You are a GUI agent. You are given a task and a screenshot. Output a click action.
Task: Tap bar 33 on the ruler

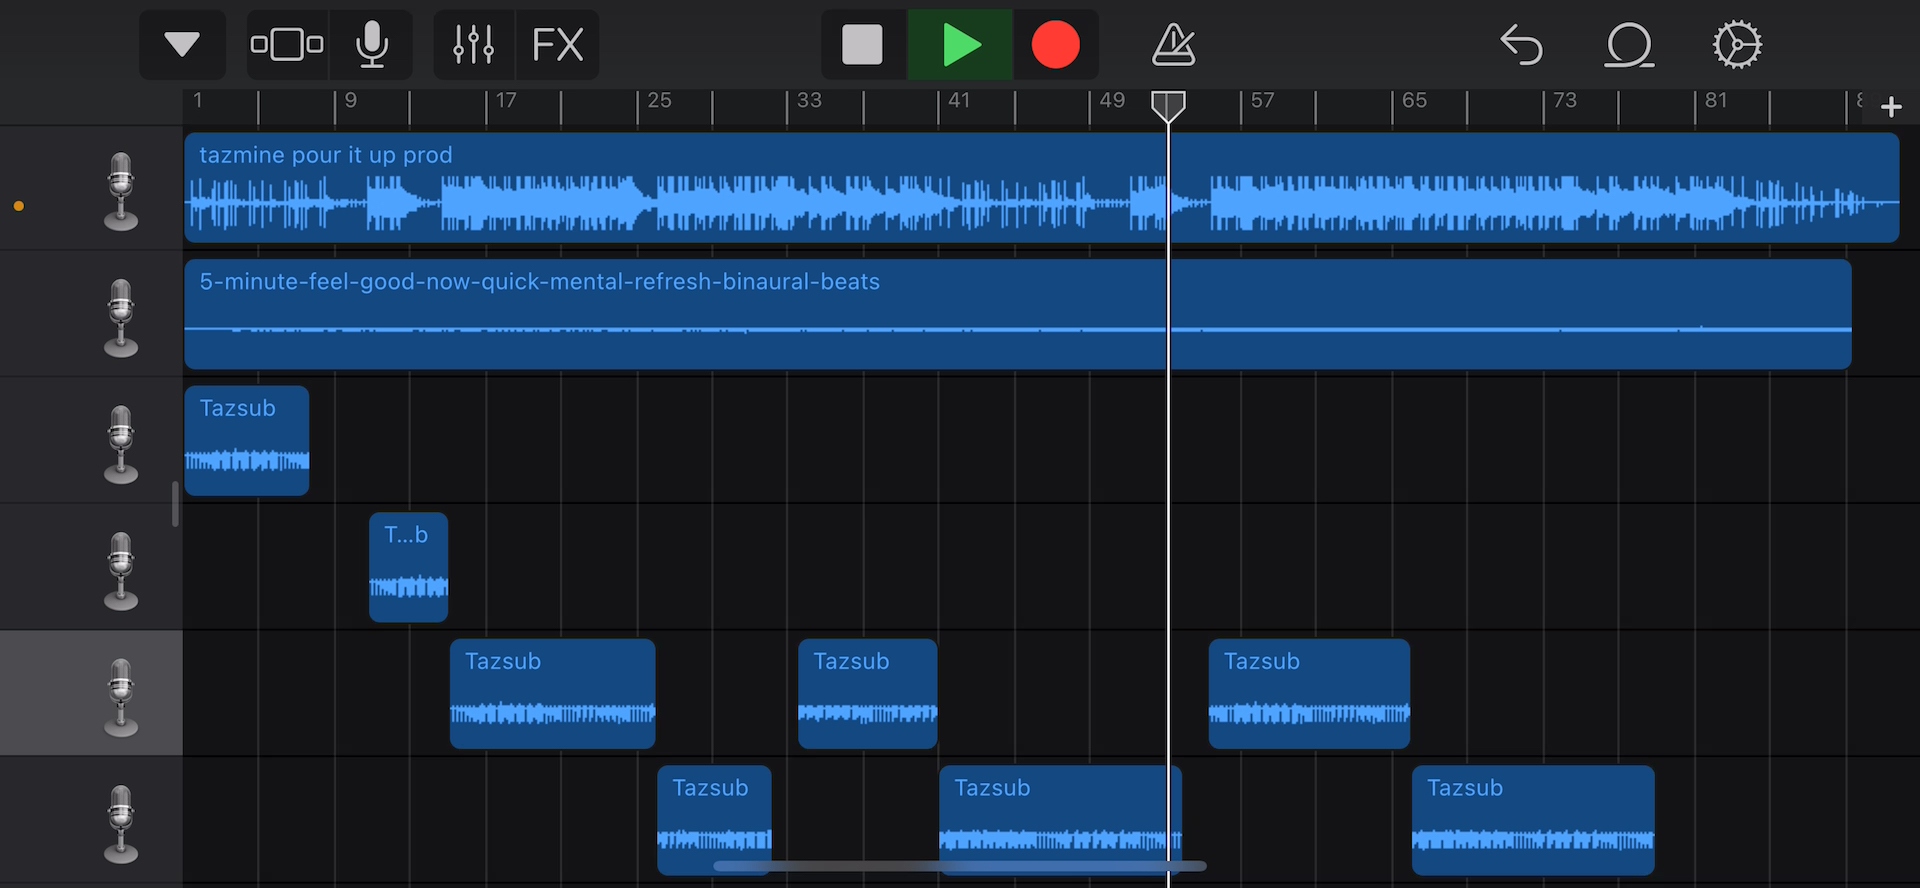pos(809,100)
